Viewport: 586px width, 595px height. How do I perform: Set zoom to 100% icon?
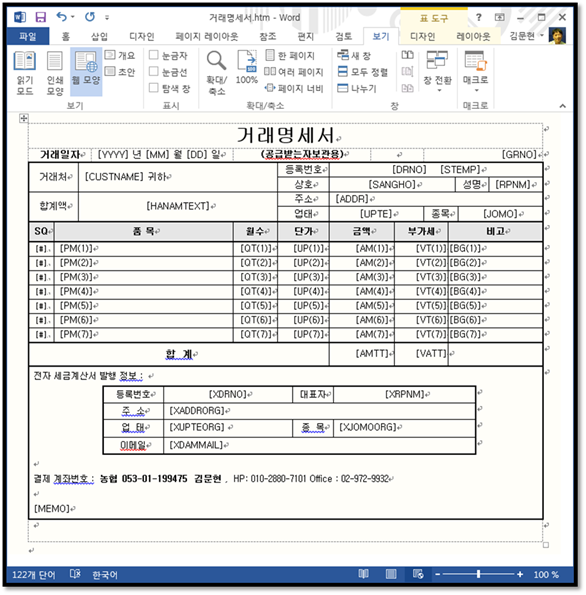247,68
